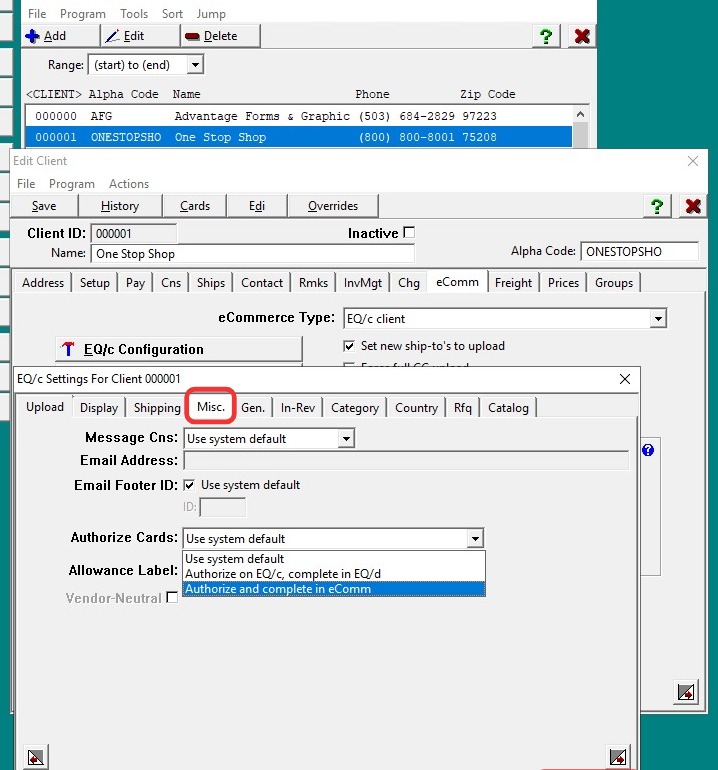Viewport: 718px width, 770px height.
Task: Click the bottom-right forward arrow icon in EQ/c Settings
Action: [617, 757]
